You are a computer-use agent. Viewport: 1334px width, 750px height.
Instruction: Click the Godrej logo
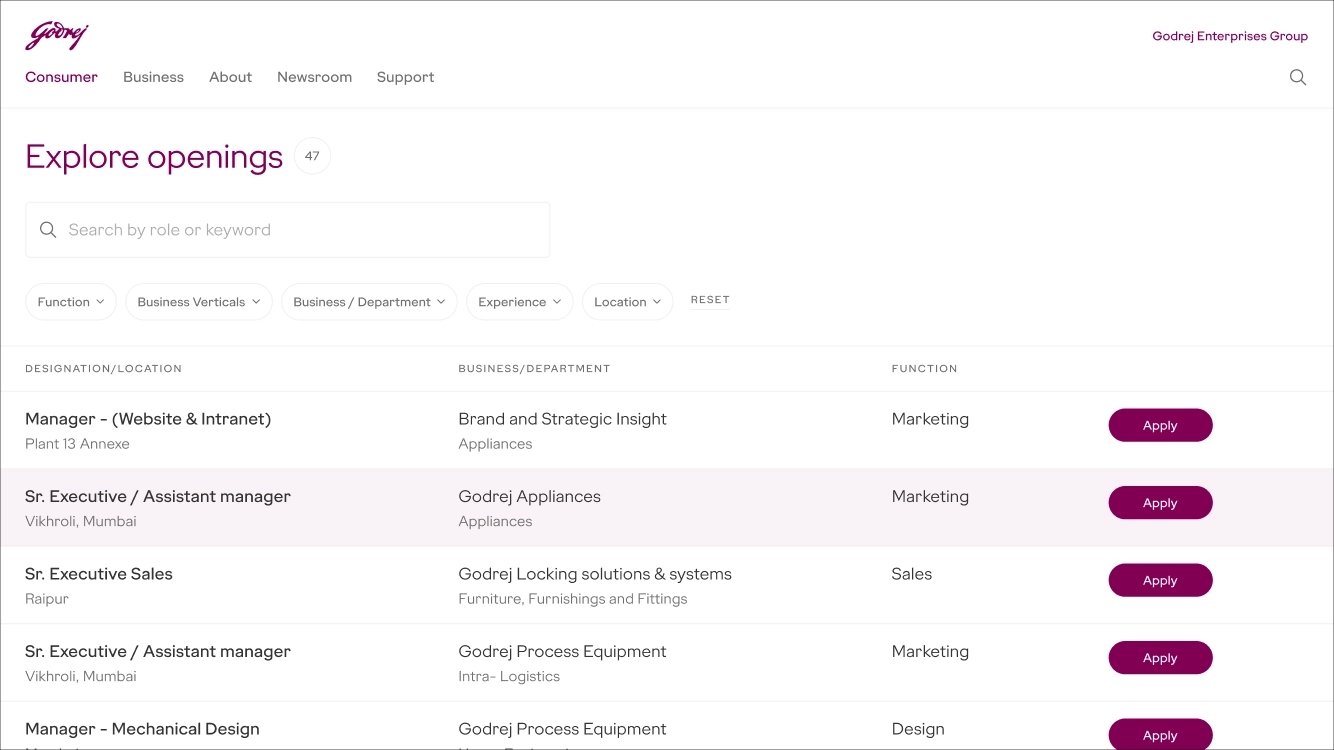coord(56,33)
